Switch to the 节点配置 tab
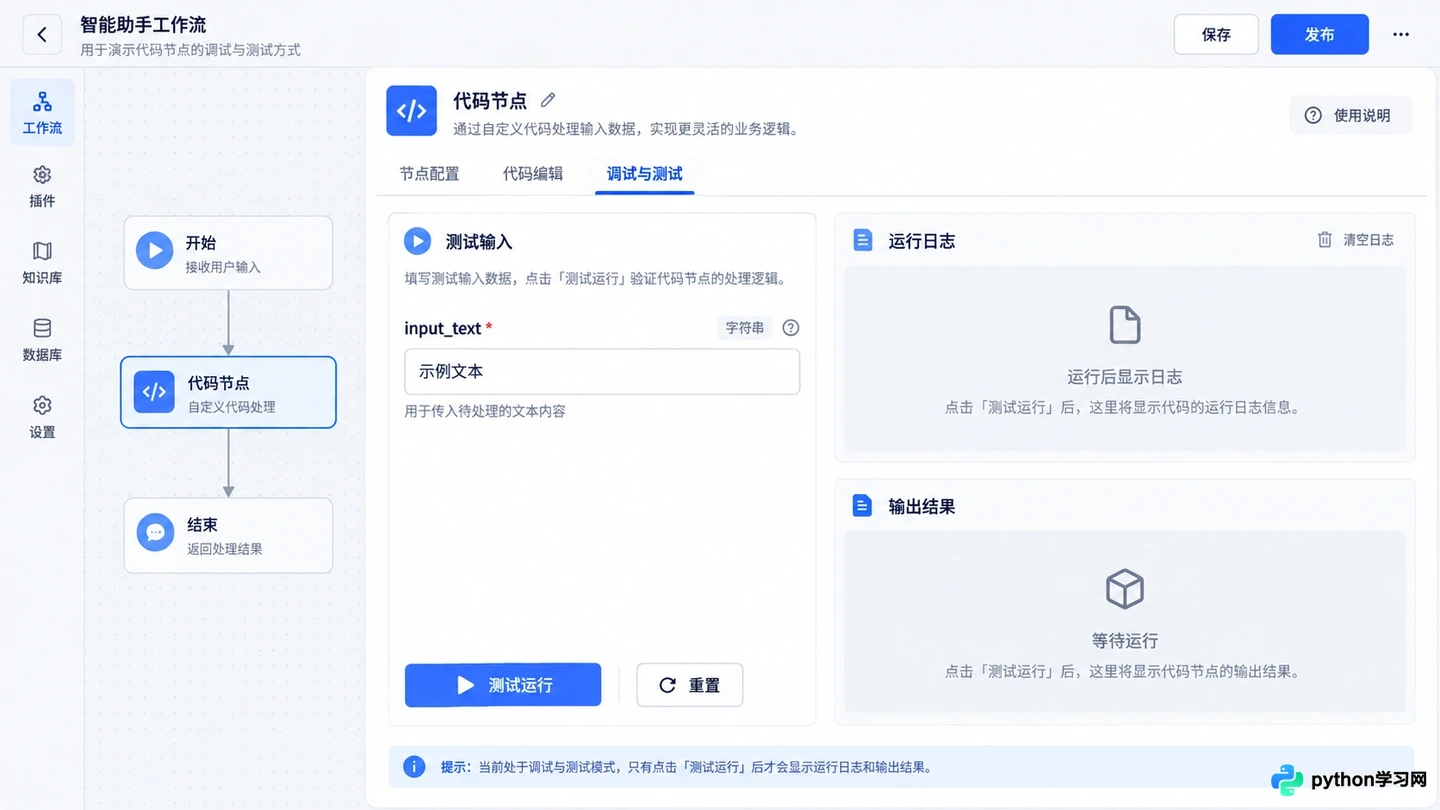The height and width of the screenshot is (810, 1440). (429, 174)
